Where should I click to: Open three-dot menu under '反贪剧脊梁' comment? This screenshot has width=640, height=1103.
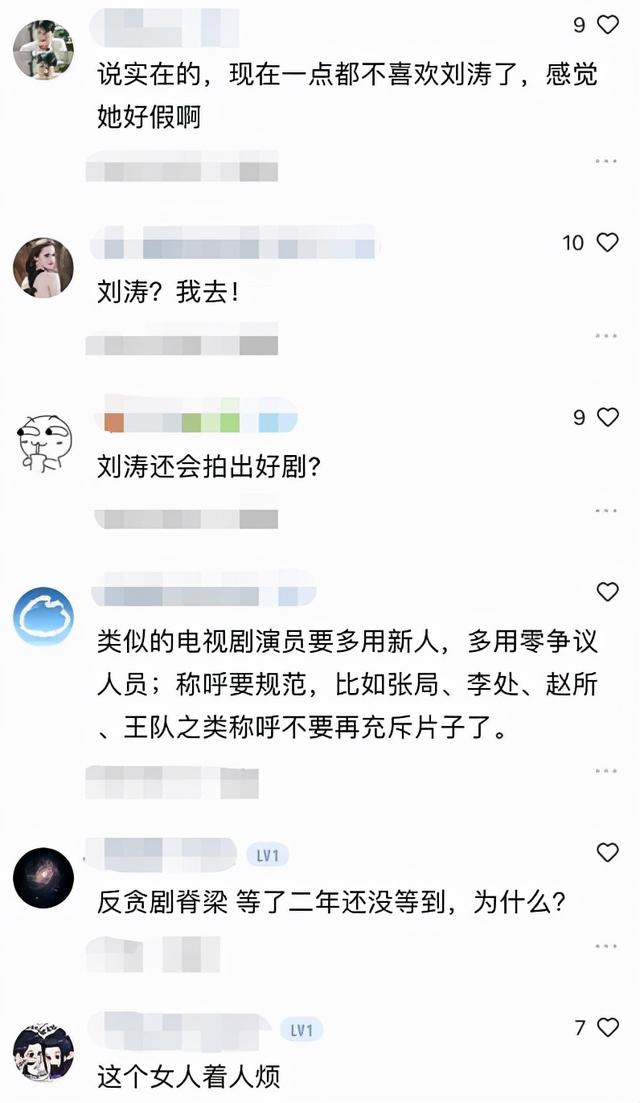pos(606,945)
